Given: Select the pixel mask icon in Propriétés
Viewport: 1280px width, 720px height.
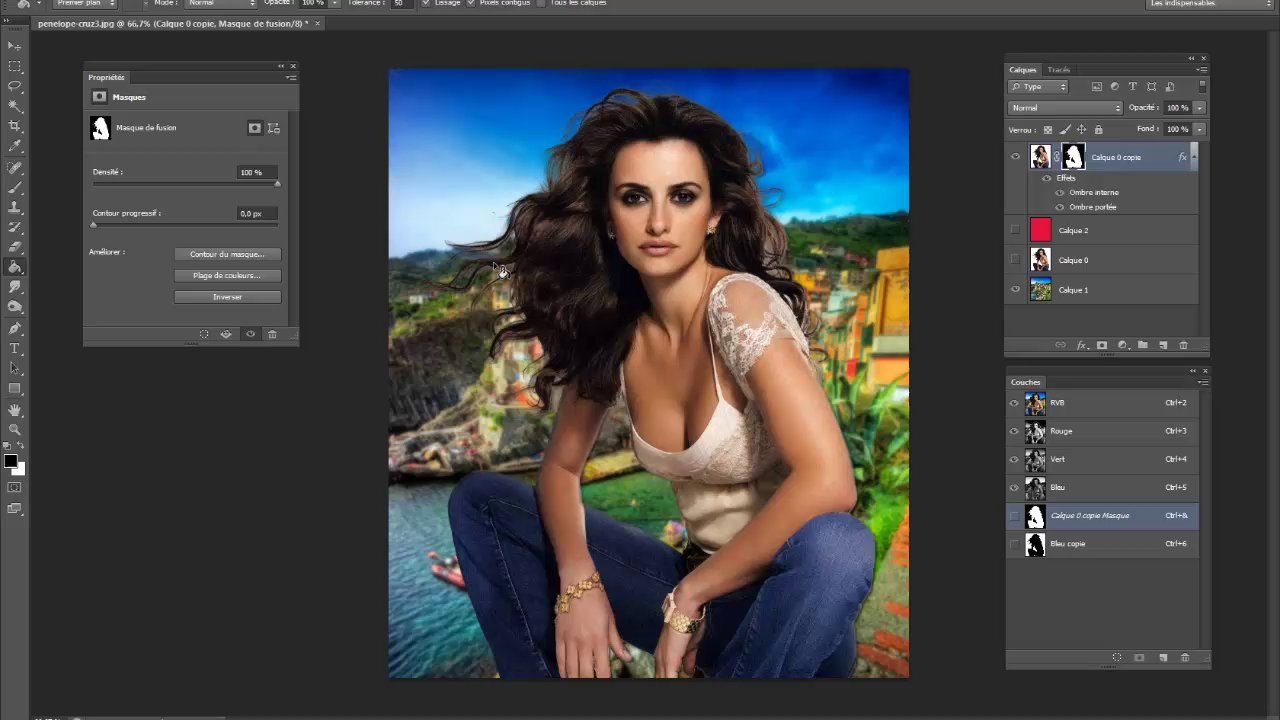Looking at the screenshot, I should (255, 128).
